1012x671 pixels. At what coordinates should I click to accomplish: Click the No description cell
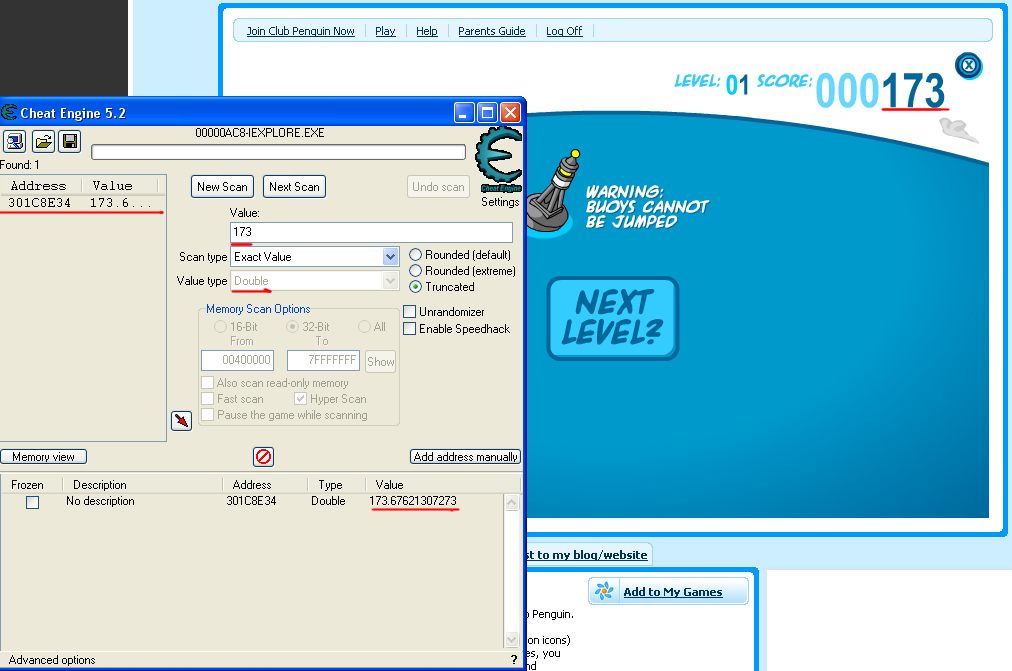click(100, 501)
